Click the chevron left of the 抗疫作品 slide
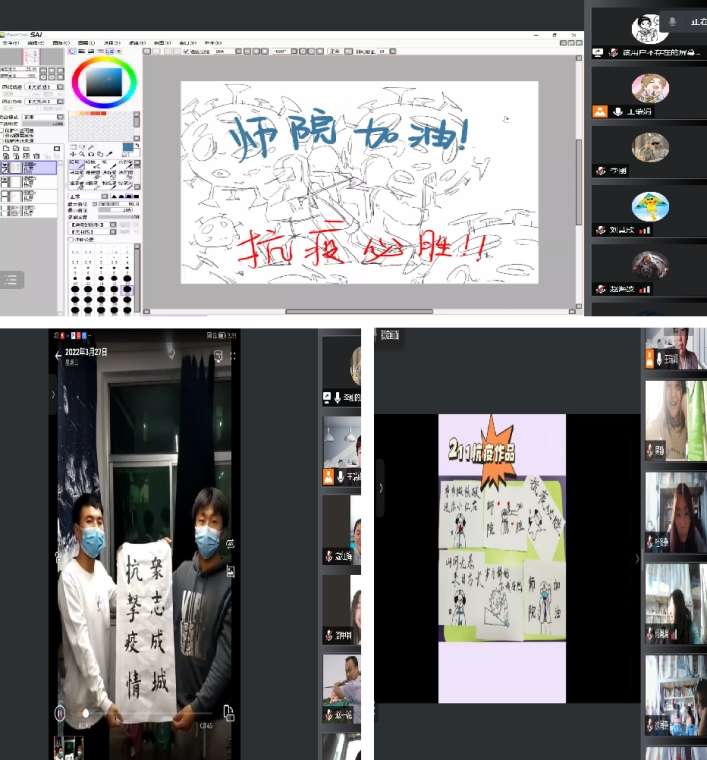This screenshot has width=707, height=760. click(x=380, y=488)
